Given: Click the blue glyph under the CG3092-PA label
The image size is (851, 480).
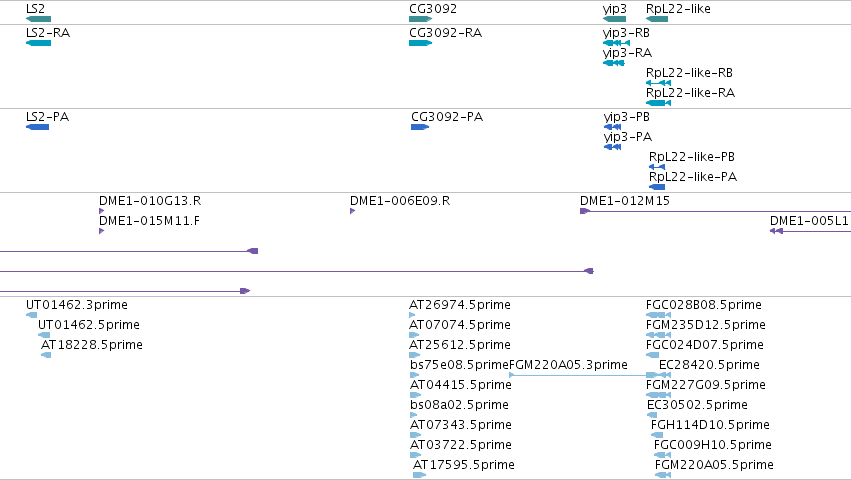Looking at the screenshot, I should (420, 127).
